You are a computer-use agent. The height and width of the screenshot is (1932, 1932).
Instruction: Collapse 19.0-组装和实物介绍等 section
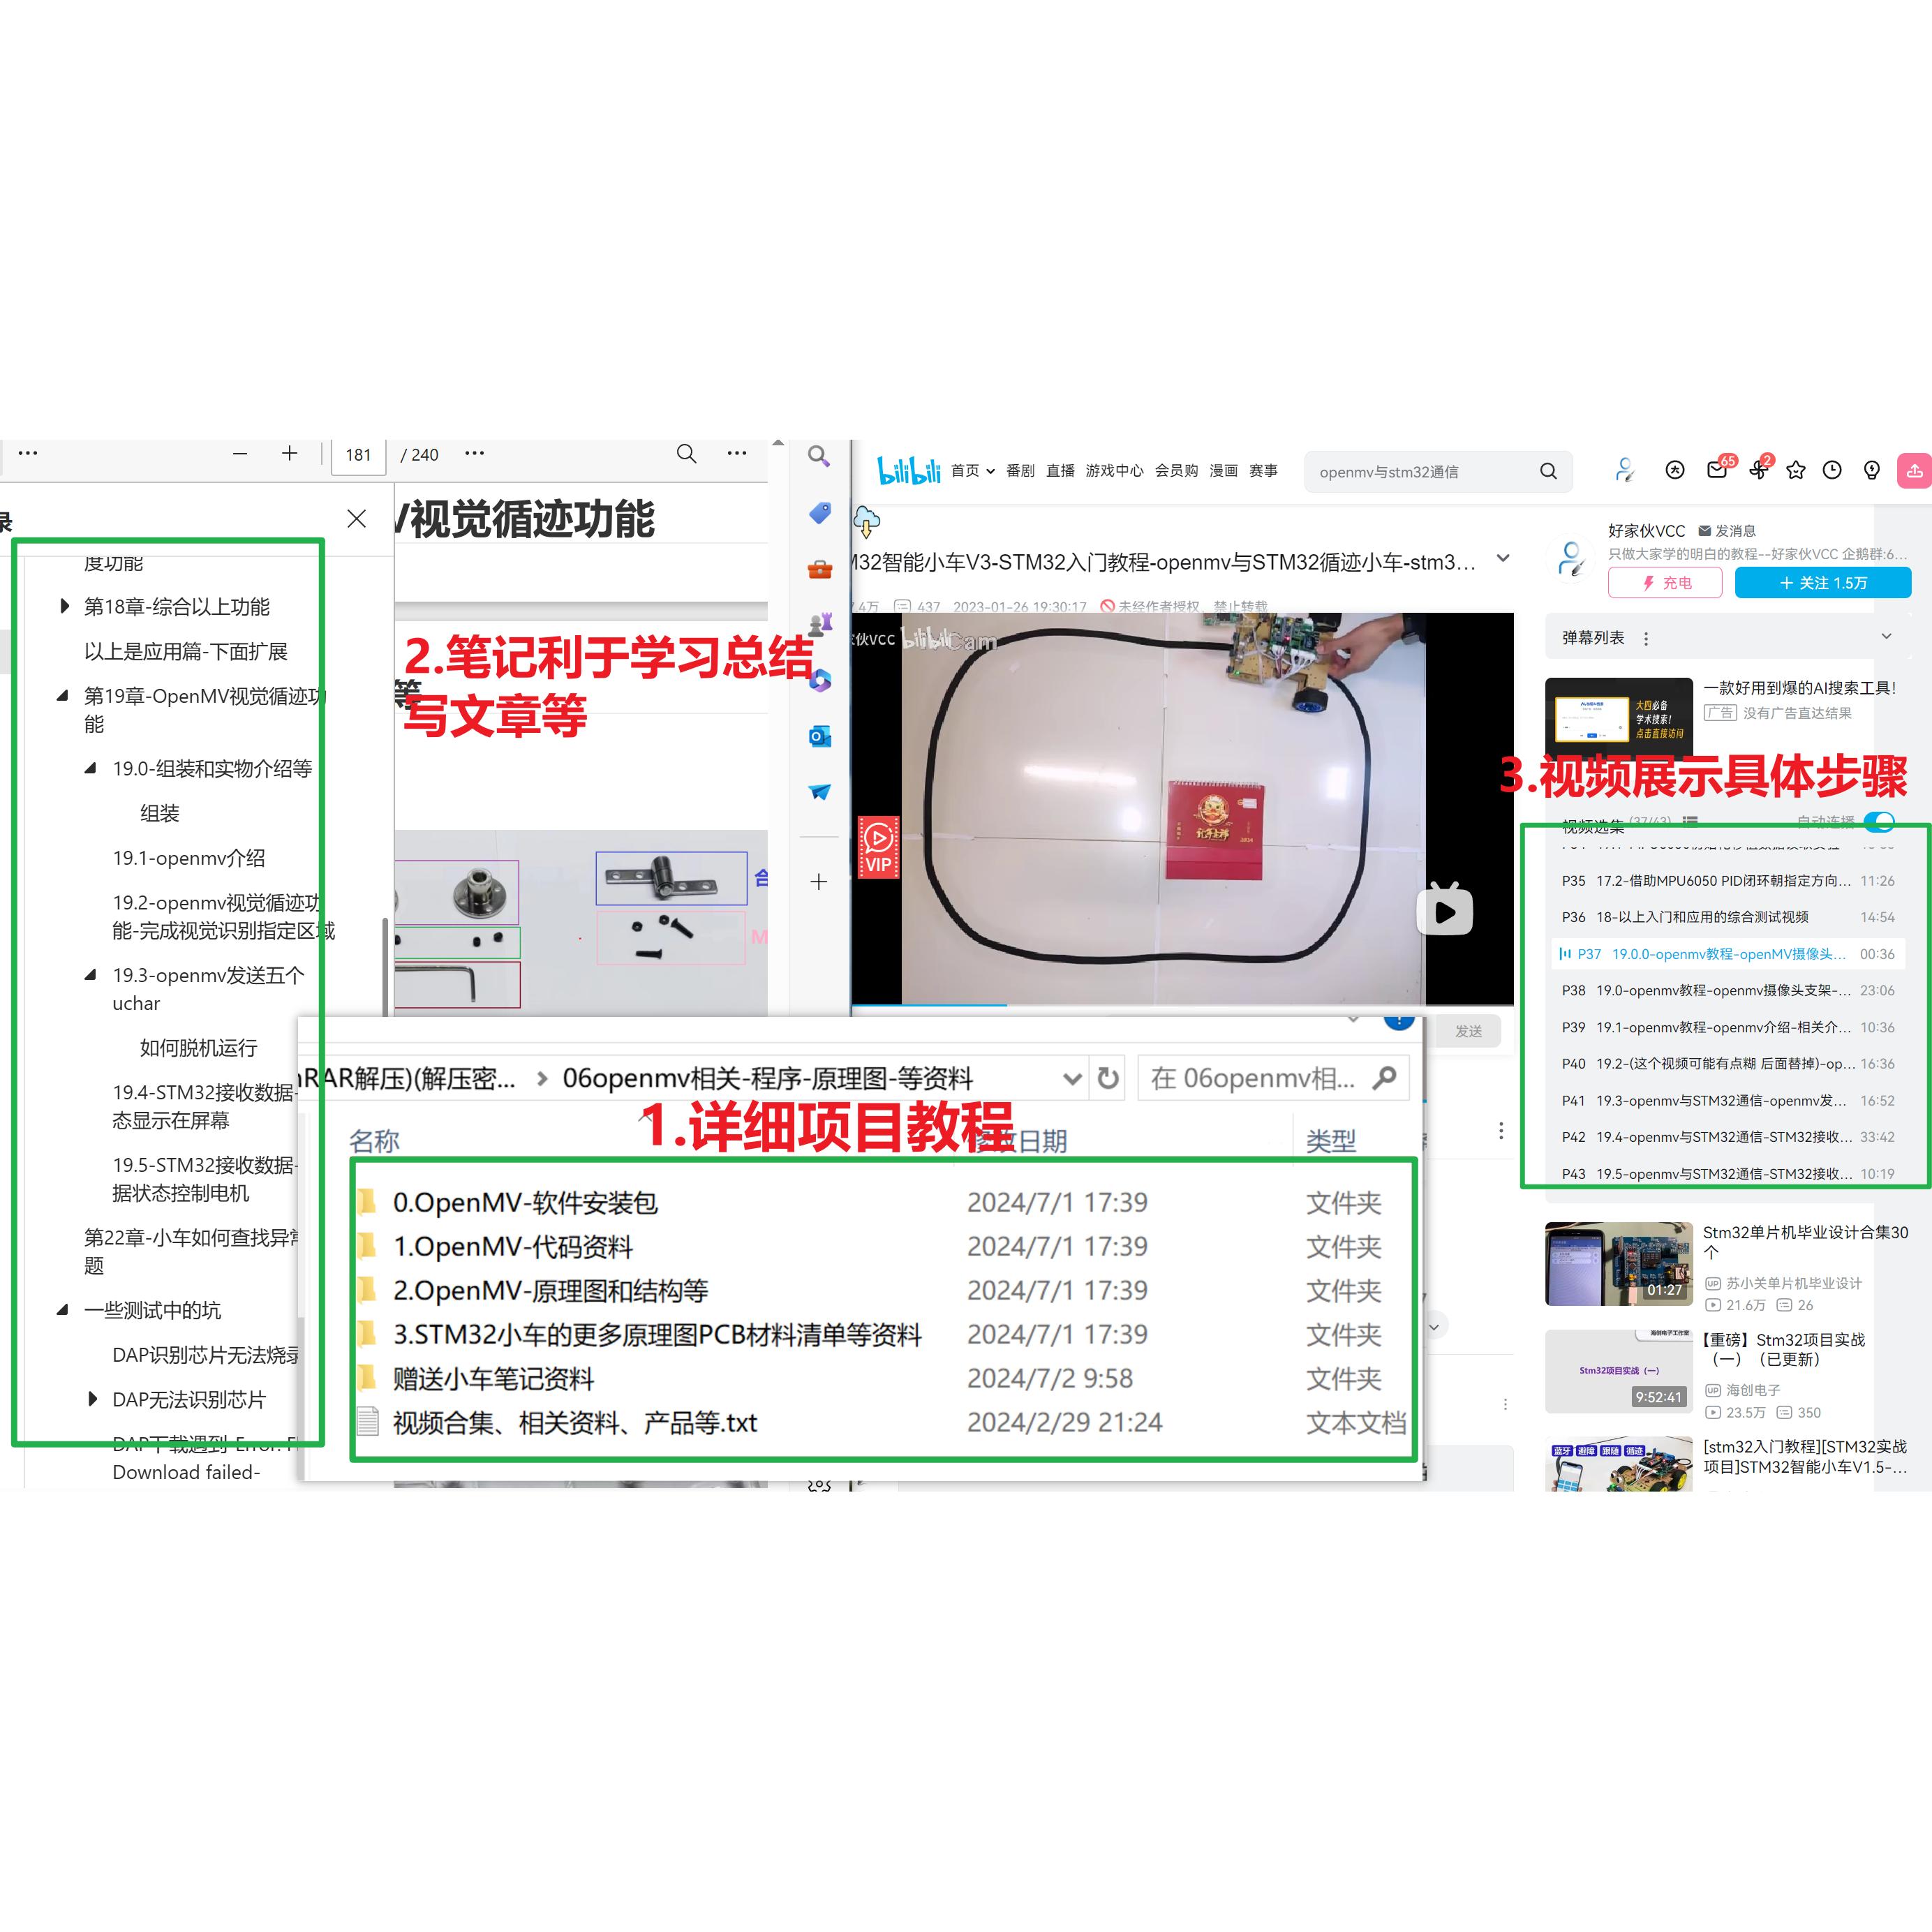click(x=91, y=769)
